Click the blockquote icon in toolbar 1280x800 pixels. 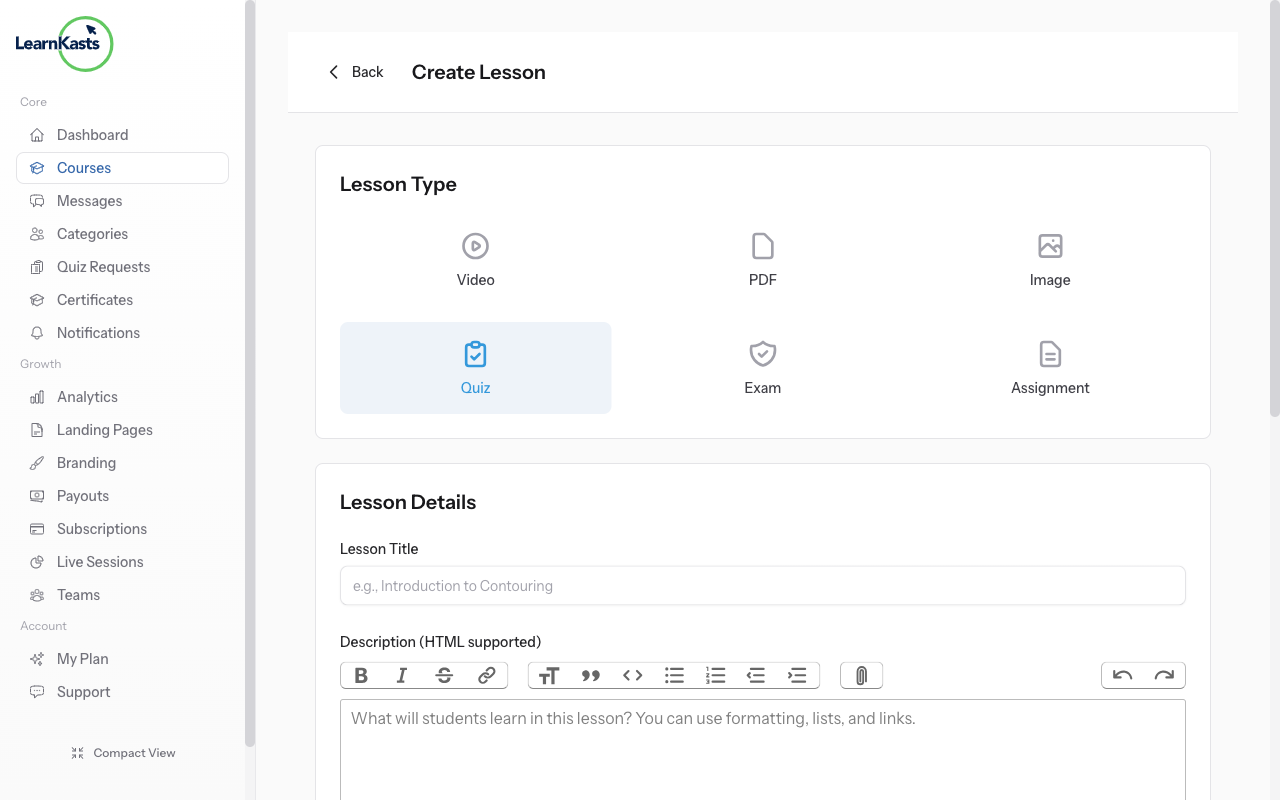(591, 676)
